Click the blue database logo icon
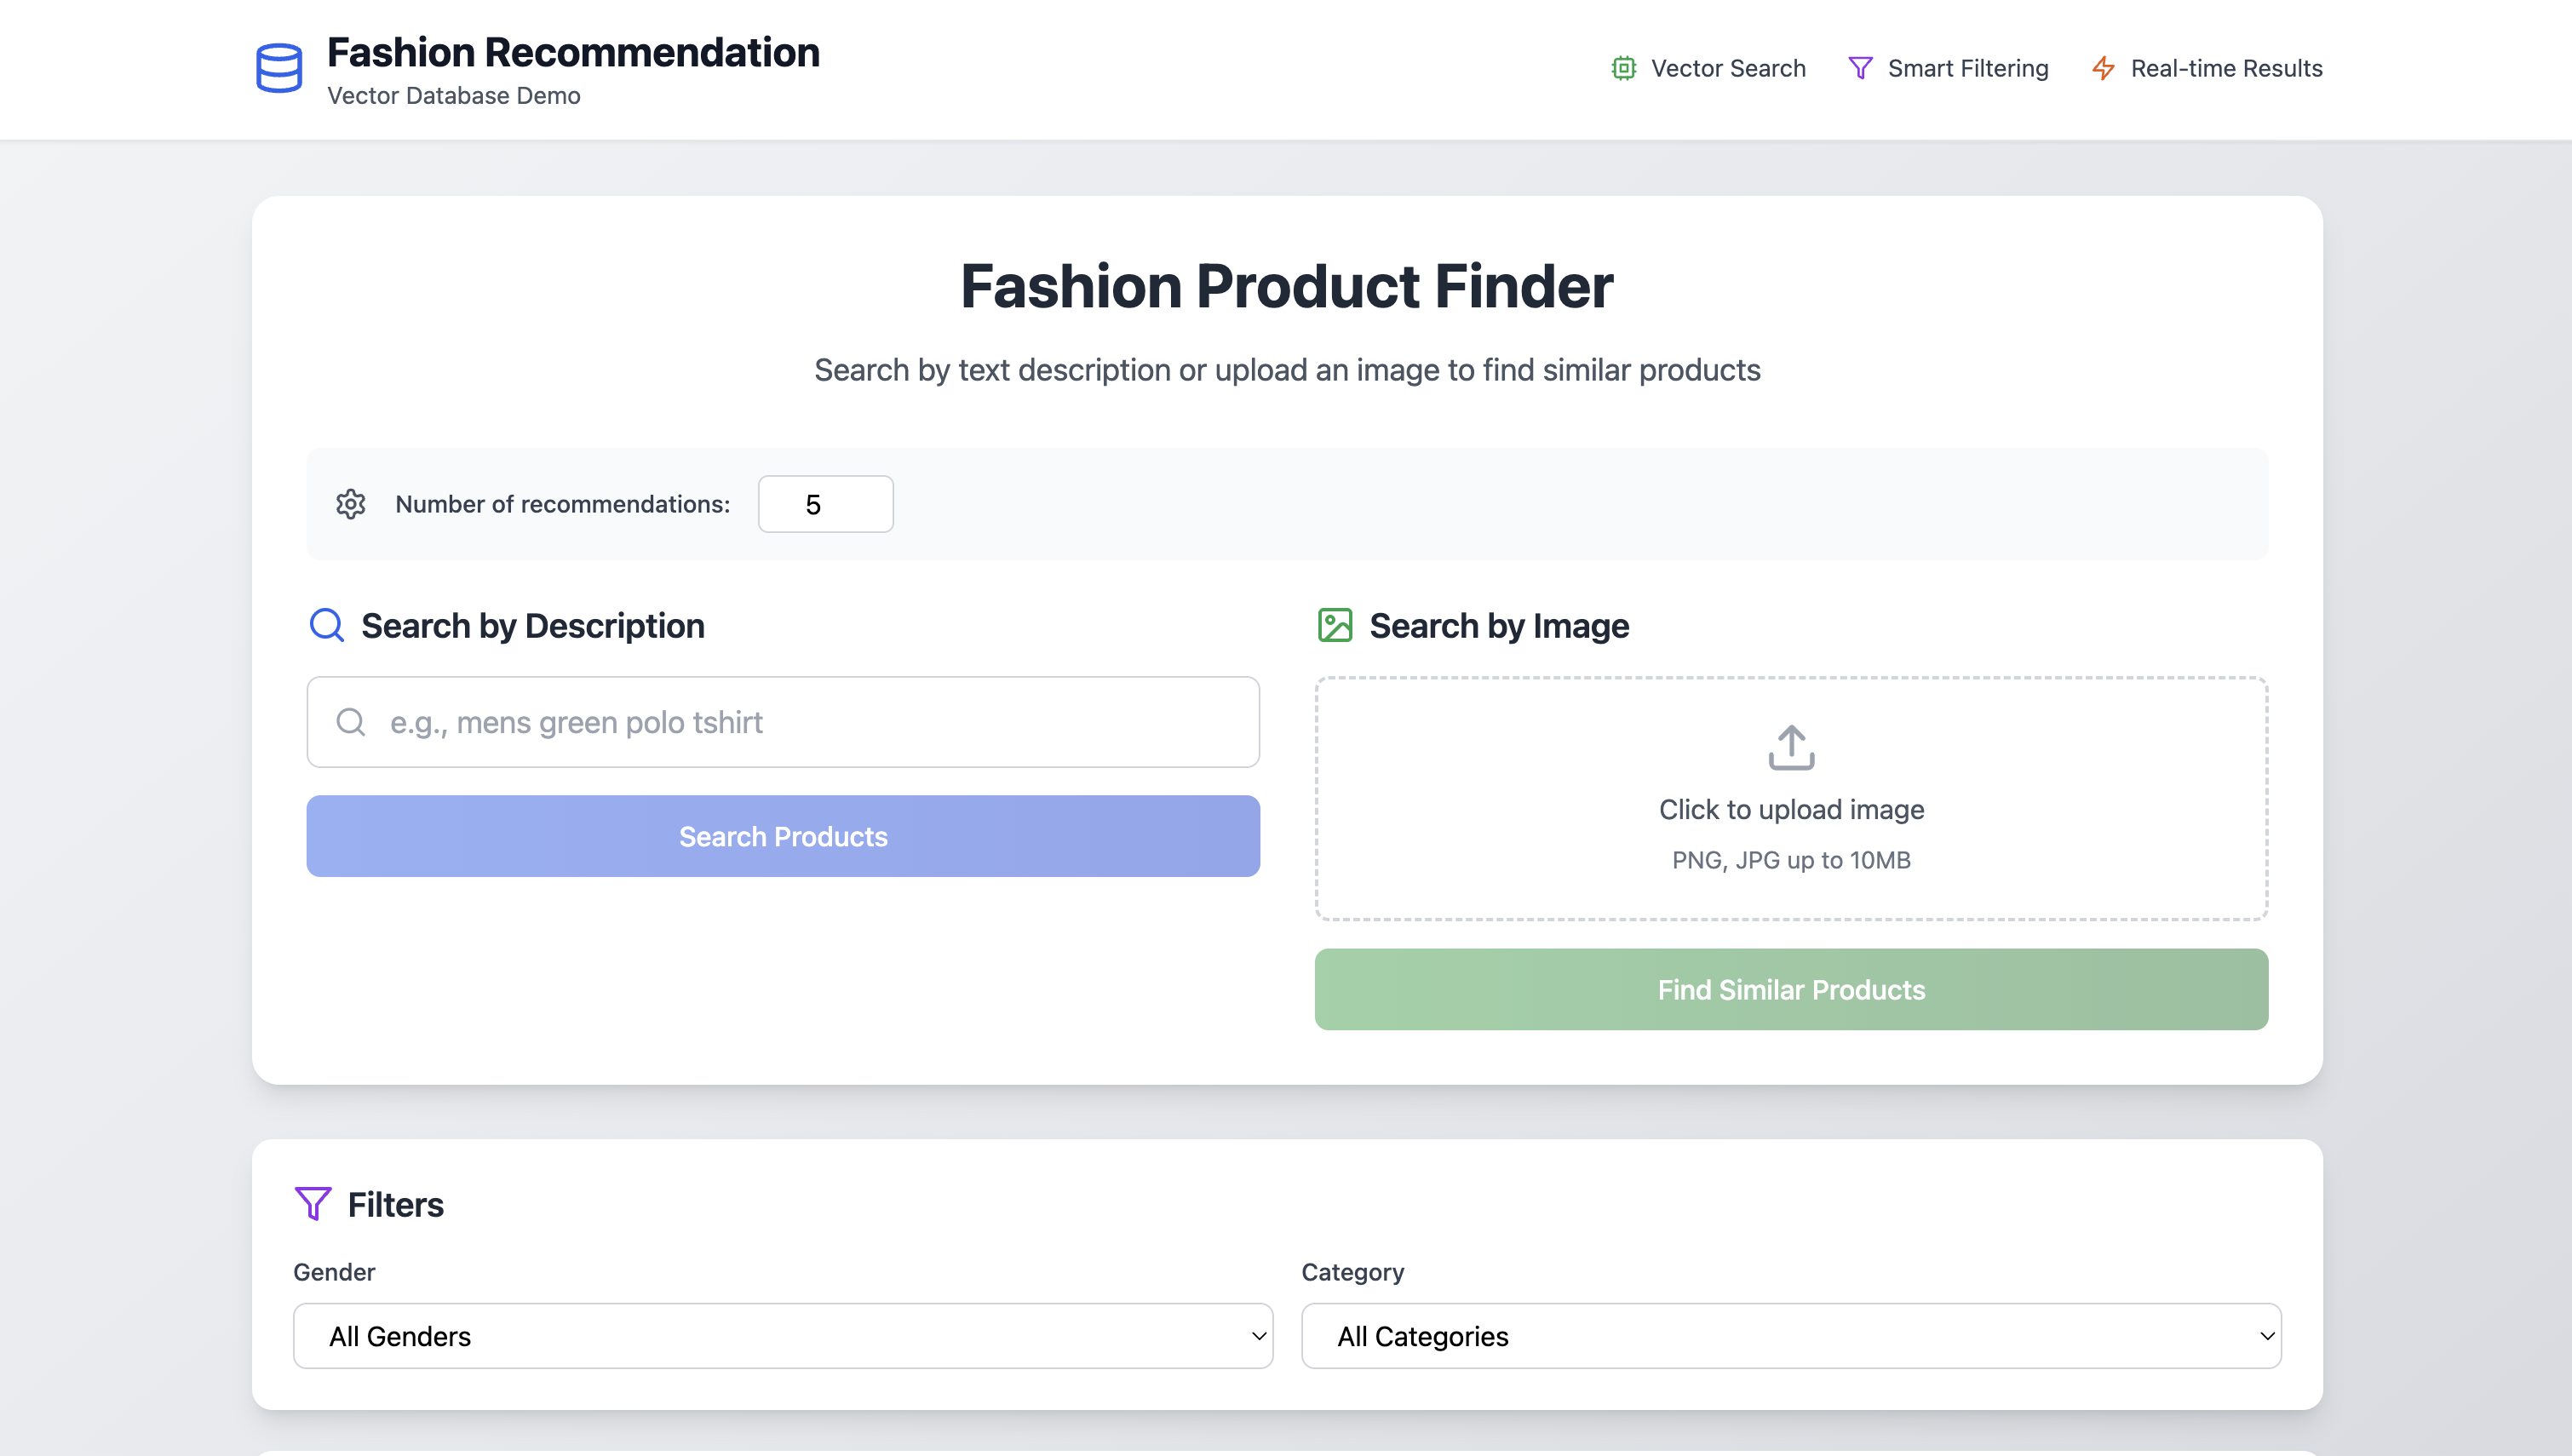 coord(279,68)
